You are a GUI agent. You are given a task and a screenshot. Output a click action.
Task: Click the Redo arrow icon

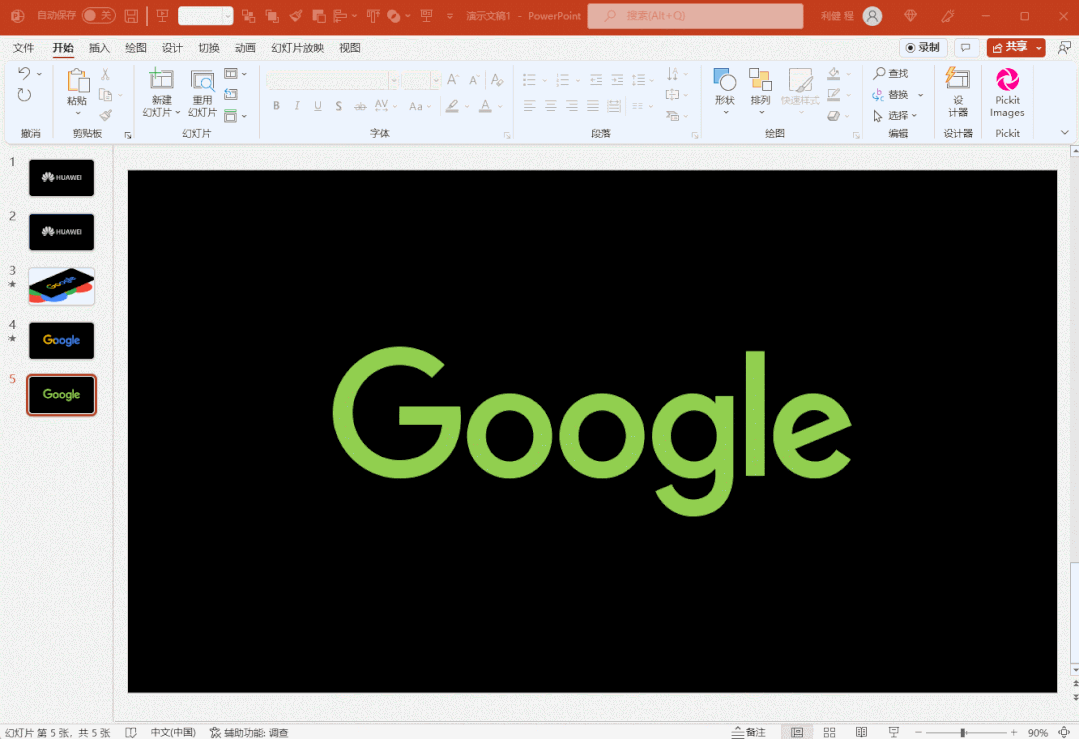pyautogui.click(x=24, y=95)
